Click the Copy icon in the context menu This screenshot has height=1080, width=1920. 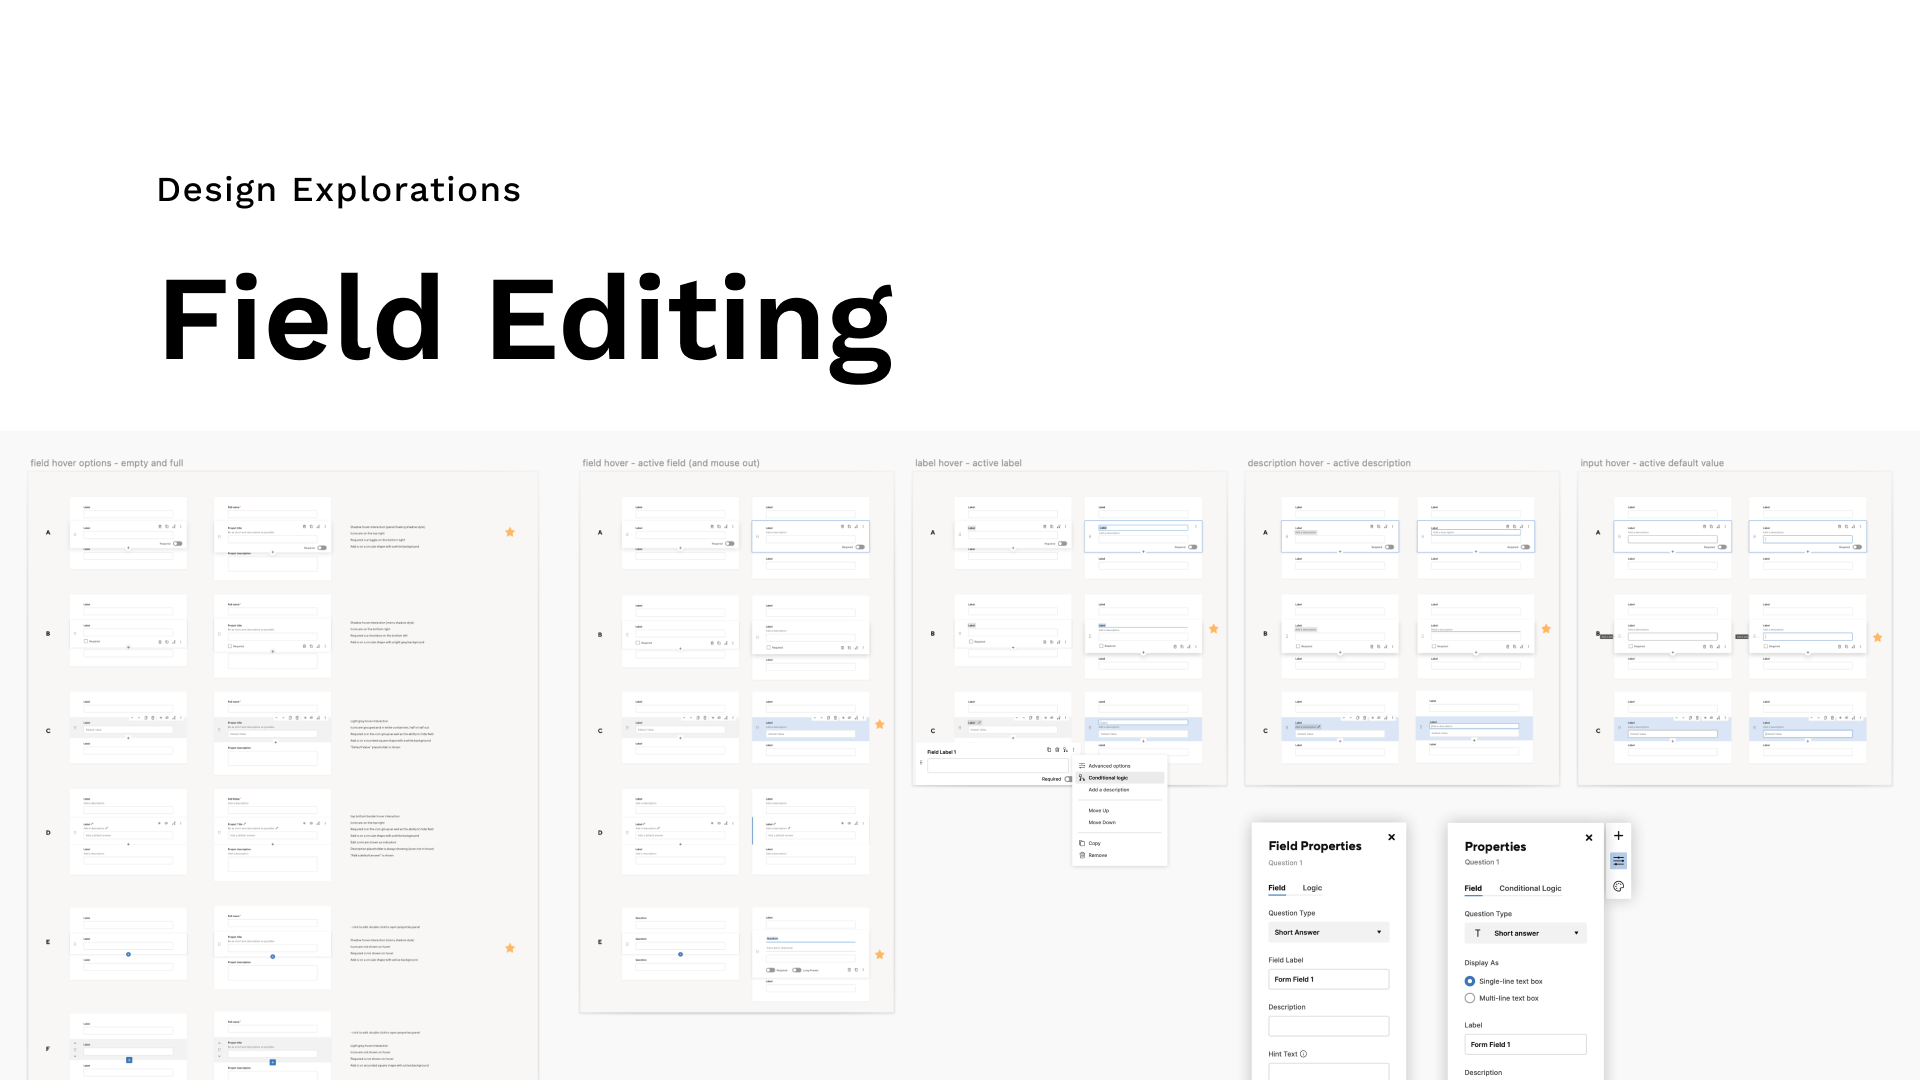click(1082, 843)
